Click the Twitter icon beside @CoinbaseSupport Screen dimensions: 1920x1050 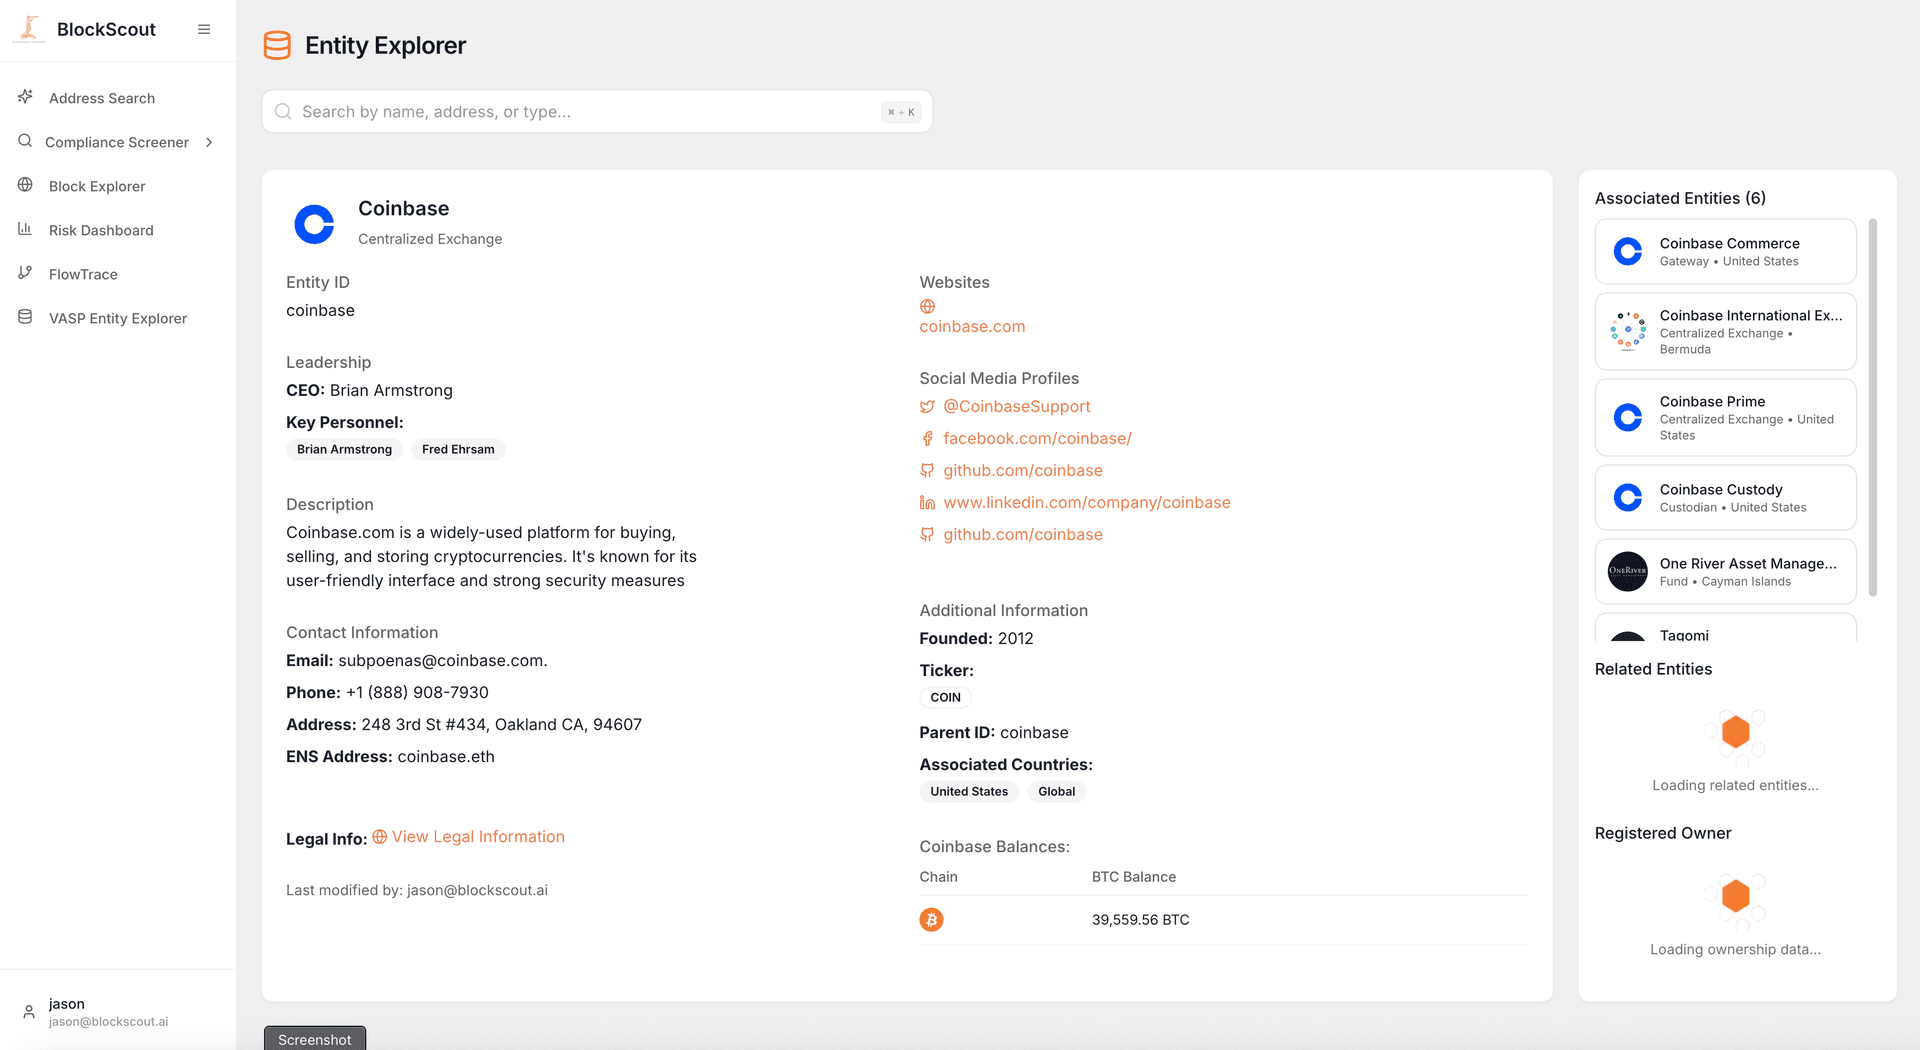pos(926,406)
